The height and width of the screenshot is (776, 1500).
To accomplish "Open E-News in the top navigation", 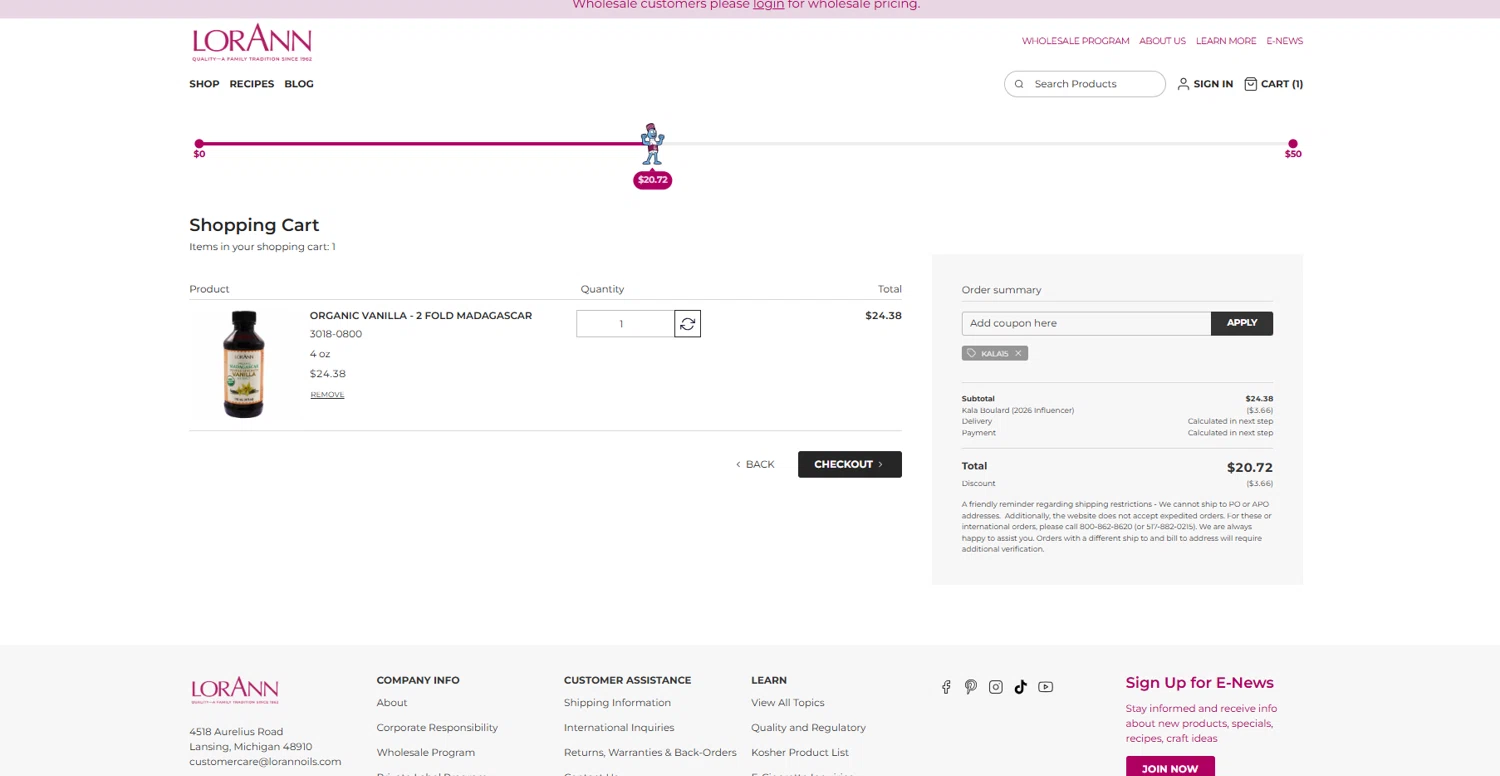I will tap(1284, 41).
